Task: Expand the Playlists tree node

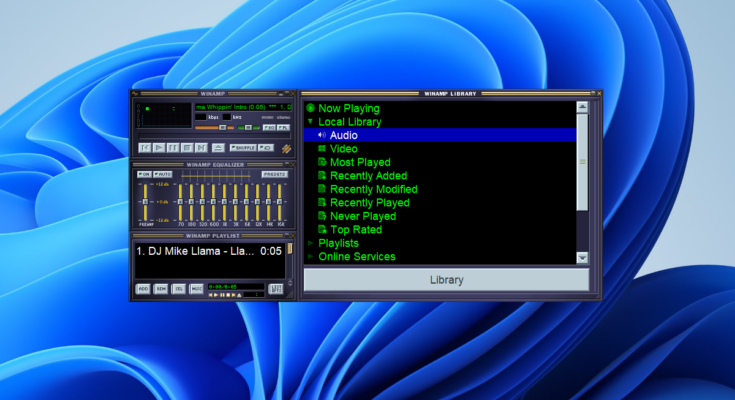Action: (x=311, y=243)
